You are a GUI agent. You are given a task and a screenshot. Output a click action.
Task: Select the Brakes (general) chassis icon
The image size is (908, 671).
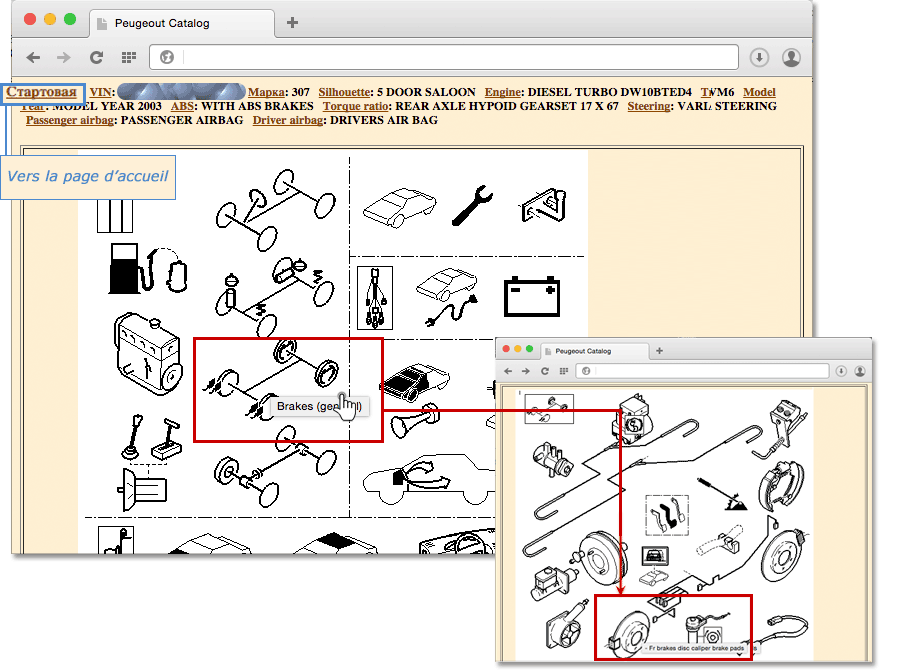click(x=272, y=381)
